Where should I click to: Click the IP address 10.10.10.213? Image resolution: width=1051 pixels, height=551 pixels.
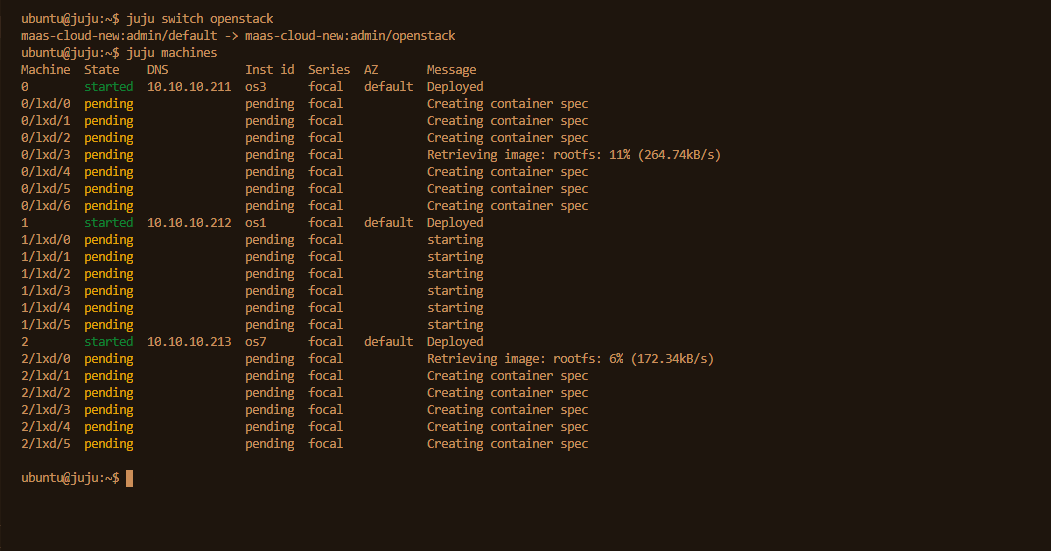click(189, 342)
